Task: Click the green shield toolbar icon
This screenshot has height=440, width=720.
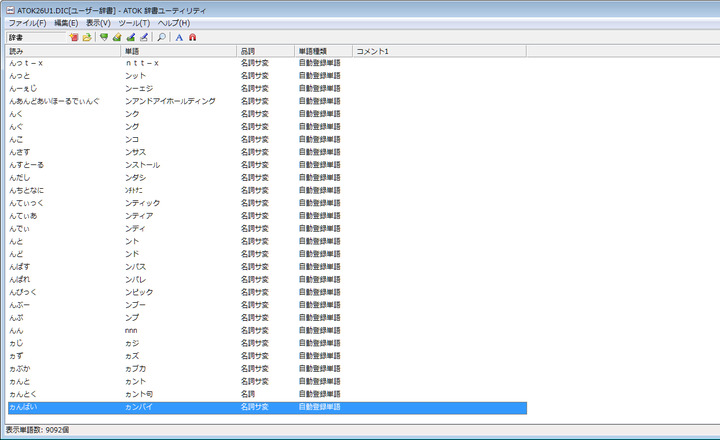Action: tap(104, 37)
